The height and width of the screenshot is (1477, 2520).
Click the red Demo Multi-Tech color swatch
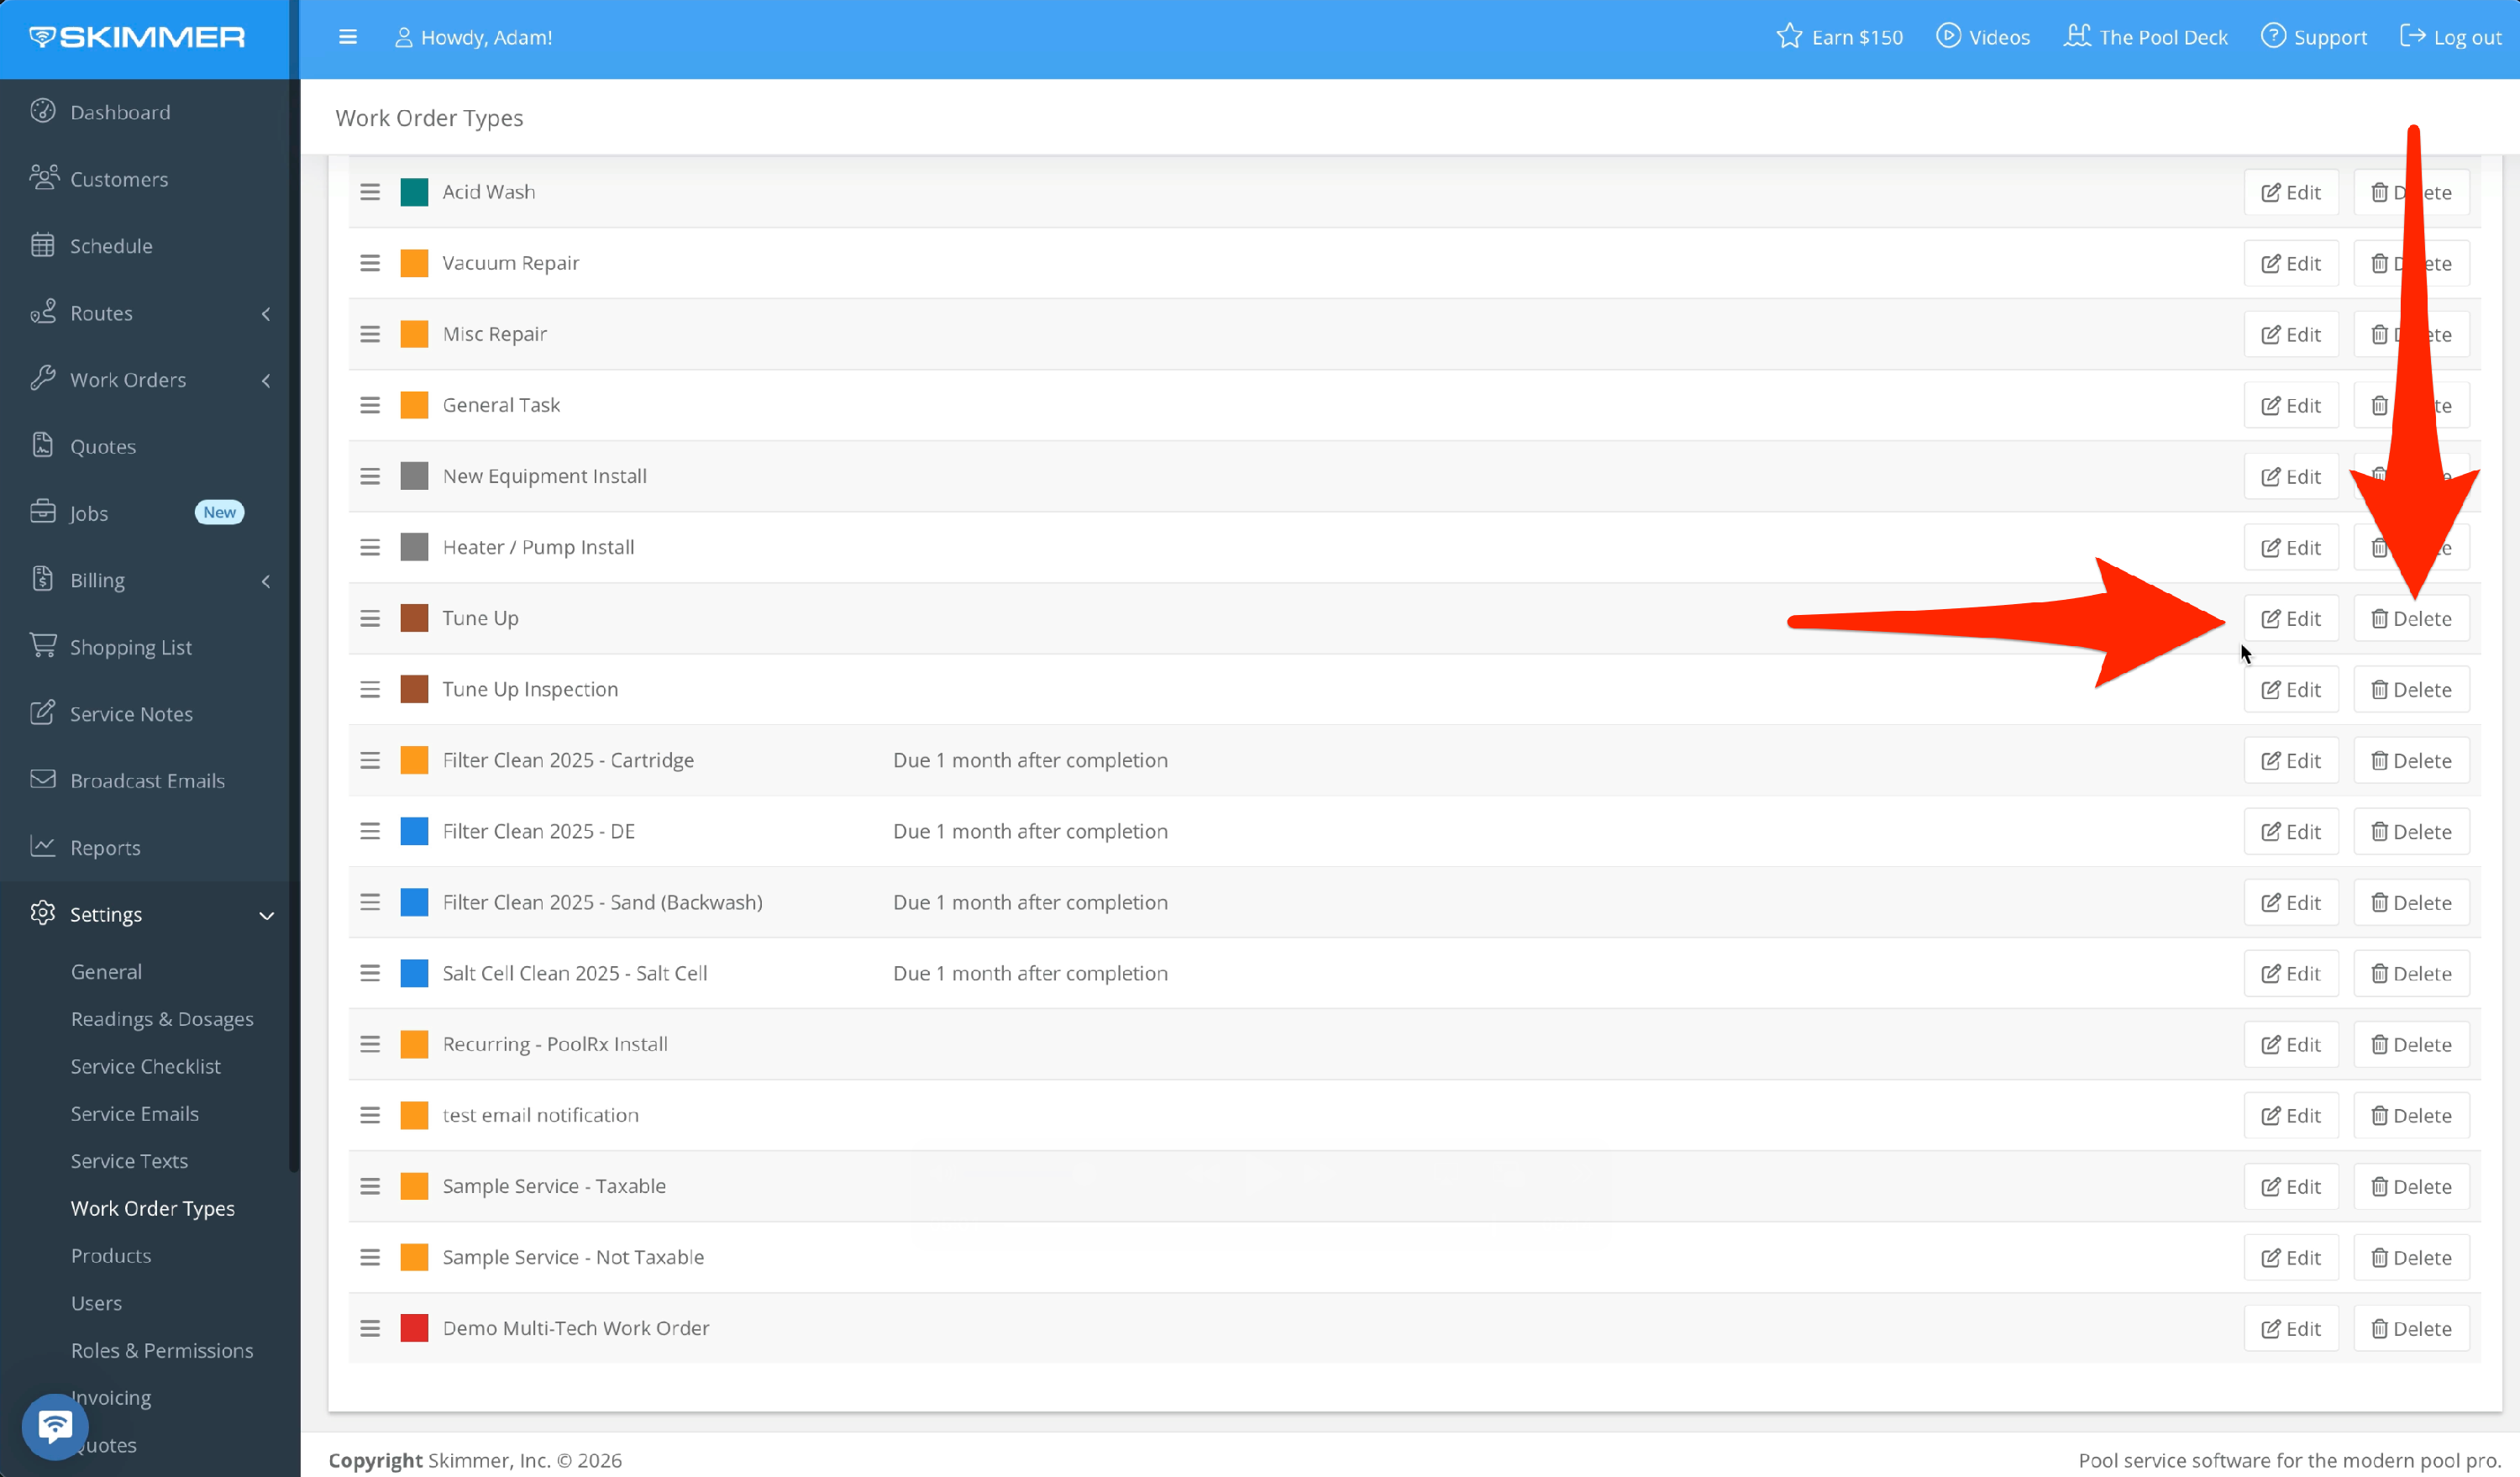click(x=414, y=1328)
